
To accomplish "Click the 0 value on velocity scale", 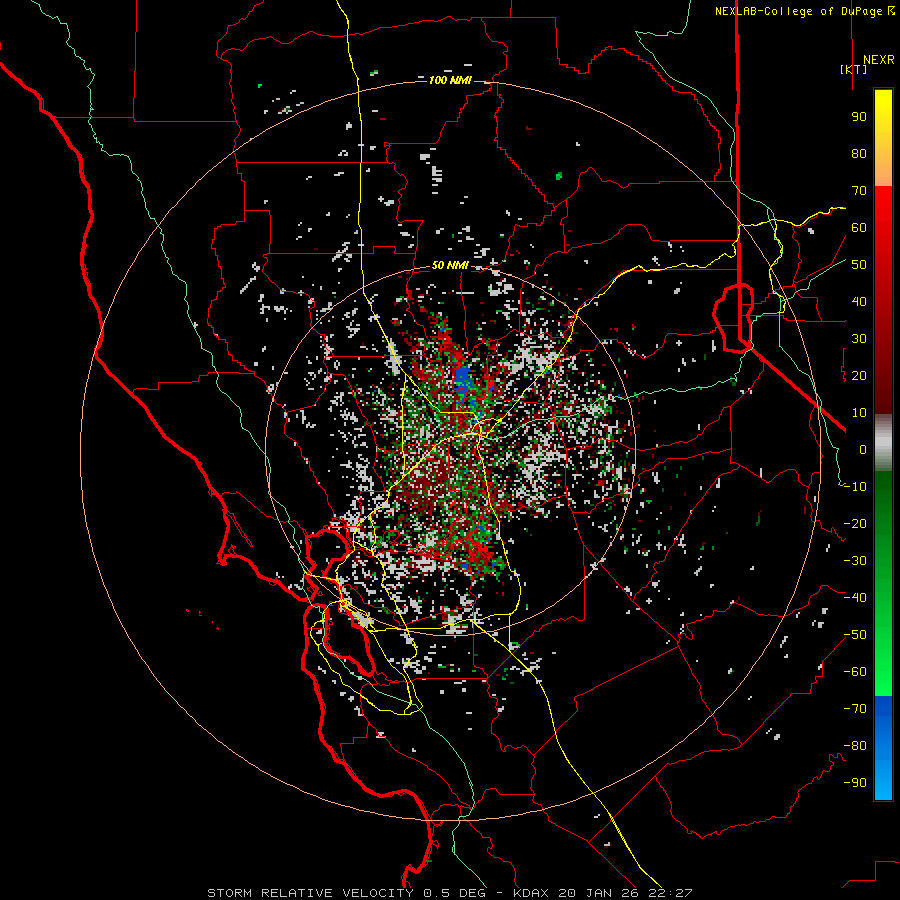I will [x=863, y=450].
